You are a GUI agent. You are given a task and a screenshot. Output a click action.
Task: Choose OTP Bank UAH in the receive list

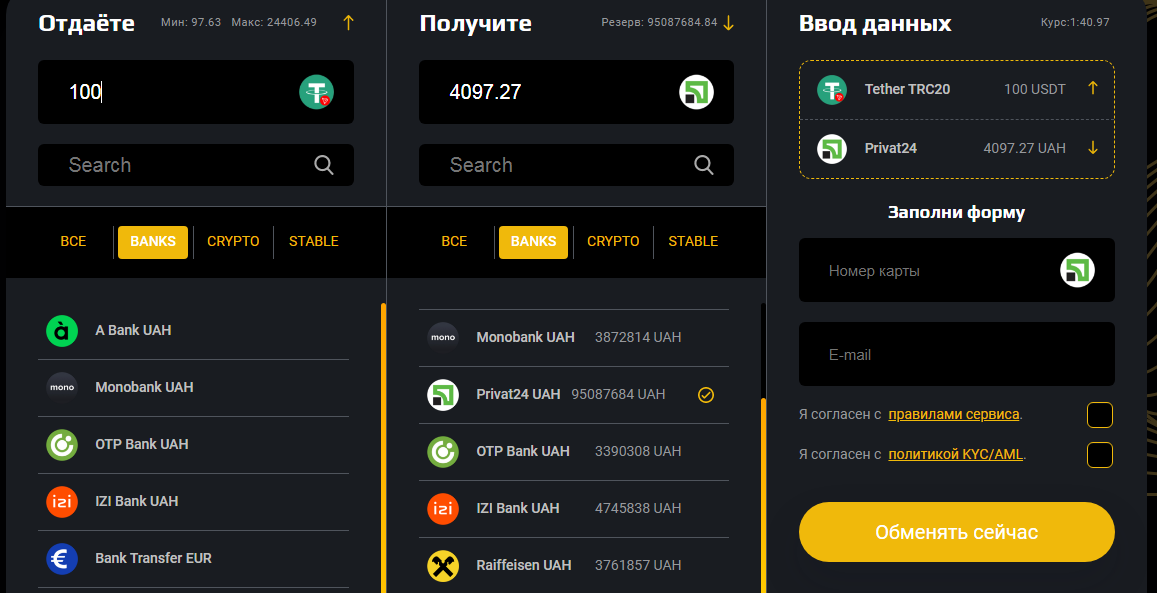[x=574, y=451]
